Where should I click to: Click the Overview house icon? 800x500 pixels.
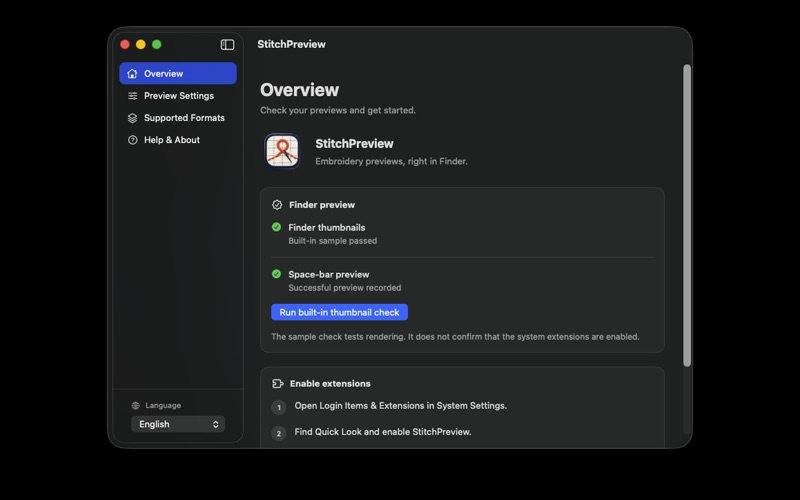[132, 73]
